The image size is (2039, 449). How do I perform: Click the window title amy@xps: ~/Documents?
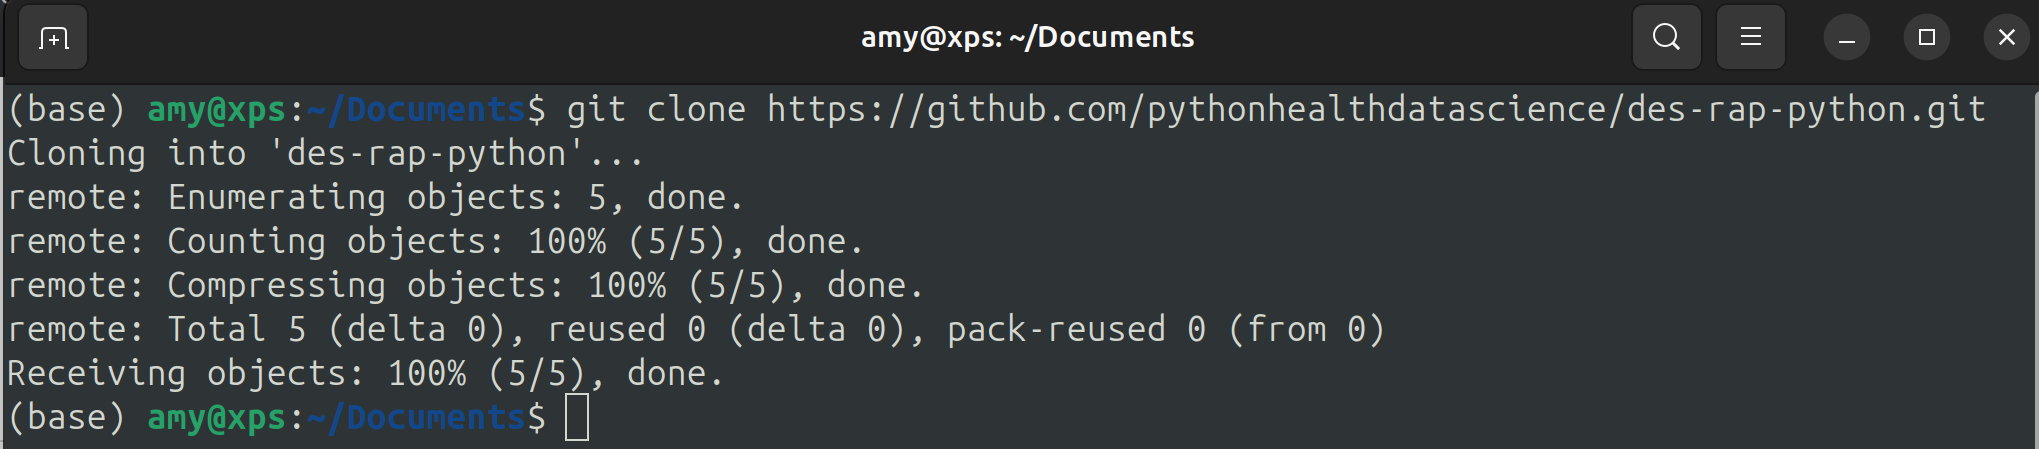pos(1027,38)
